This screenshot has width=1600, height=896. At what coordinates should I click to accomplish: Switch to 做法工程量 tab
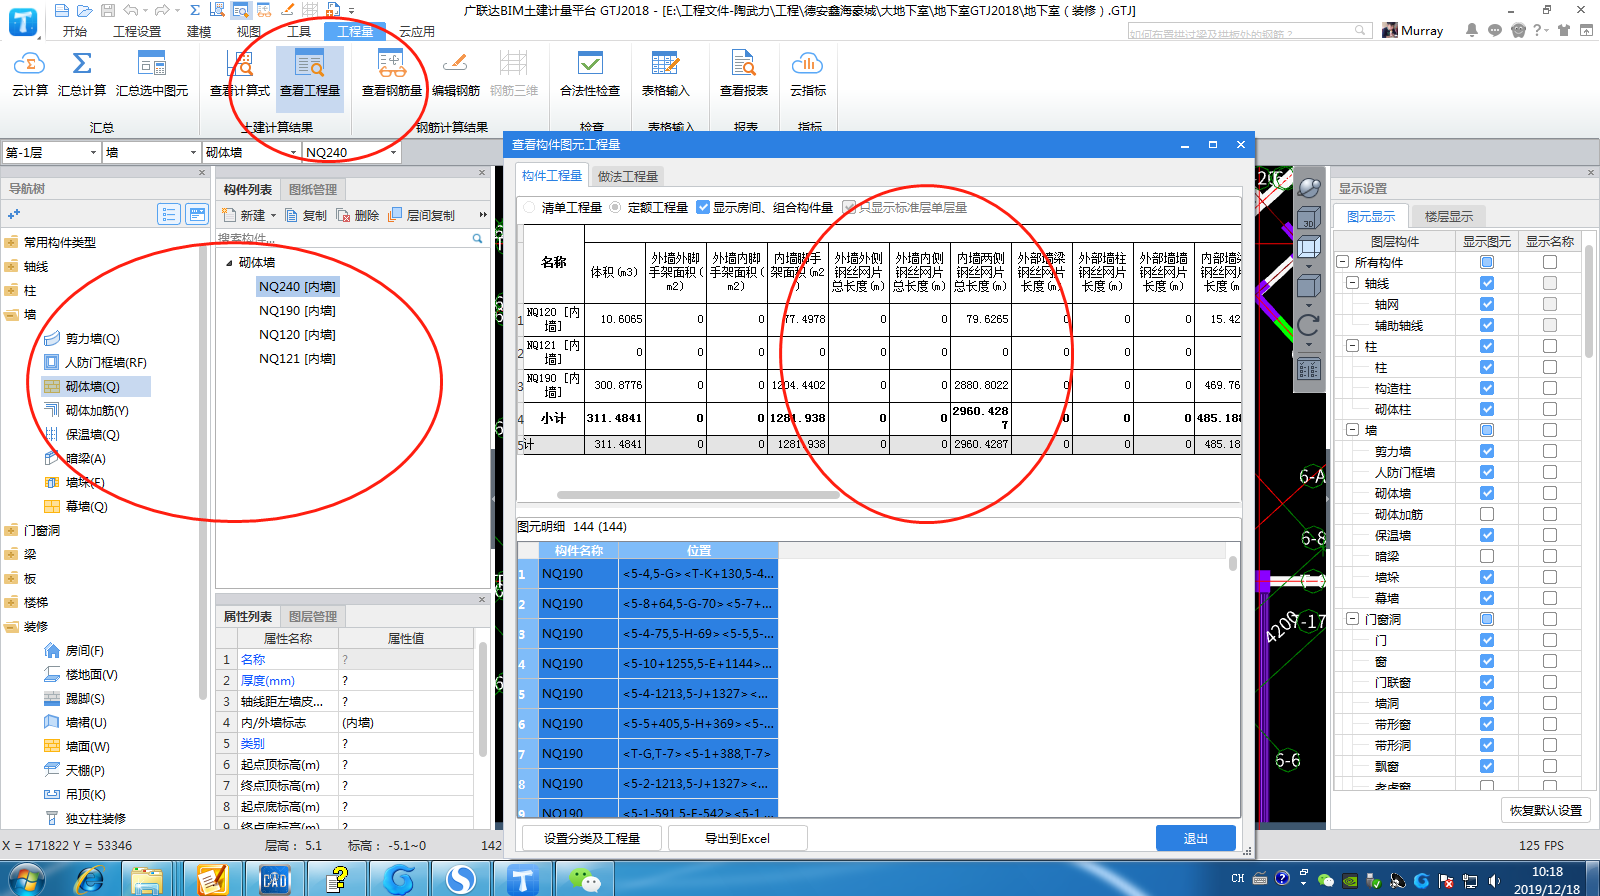coord(628,176)
